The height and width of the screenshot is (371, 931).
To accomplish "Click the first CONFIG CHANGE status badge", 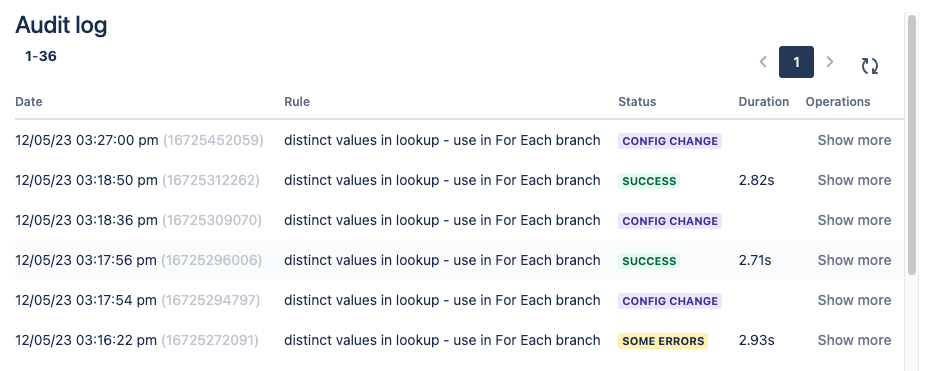I will click(670, 141).
